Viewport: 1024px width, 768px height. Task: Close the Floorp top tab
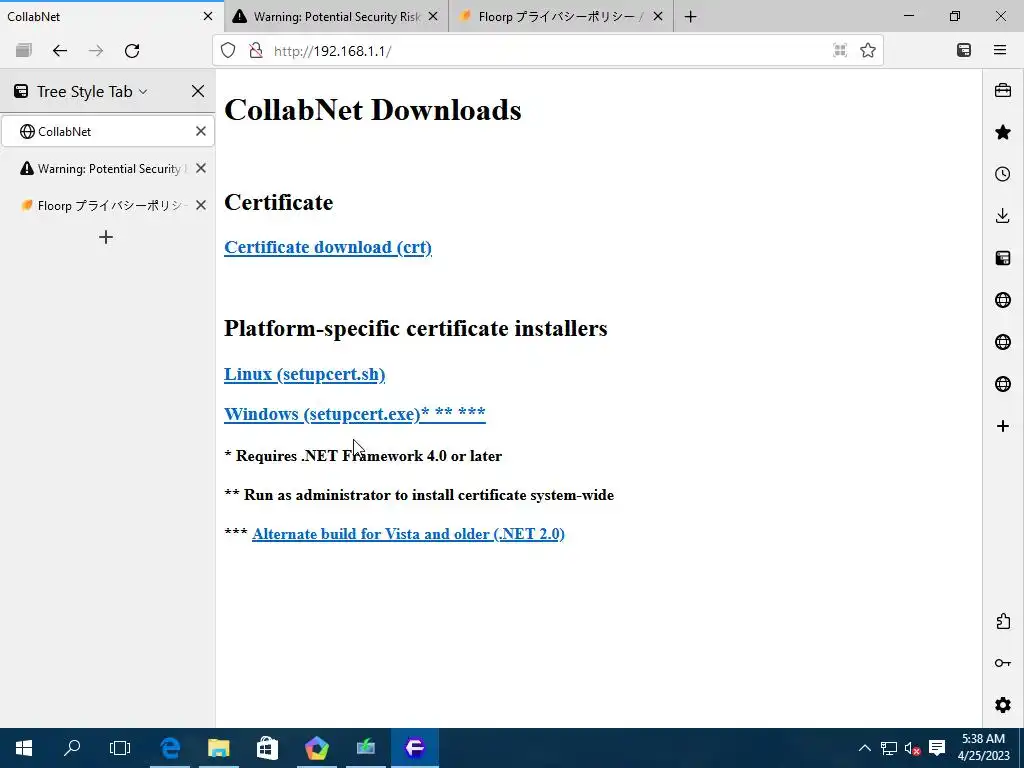(x=658, y=16)
